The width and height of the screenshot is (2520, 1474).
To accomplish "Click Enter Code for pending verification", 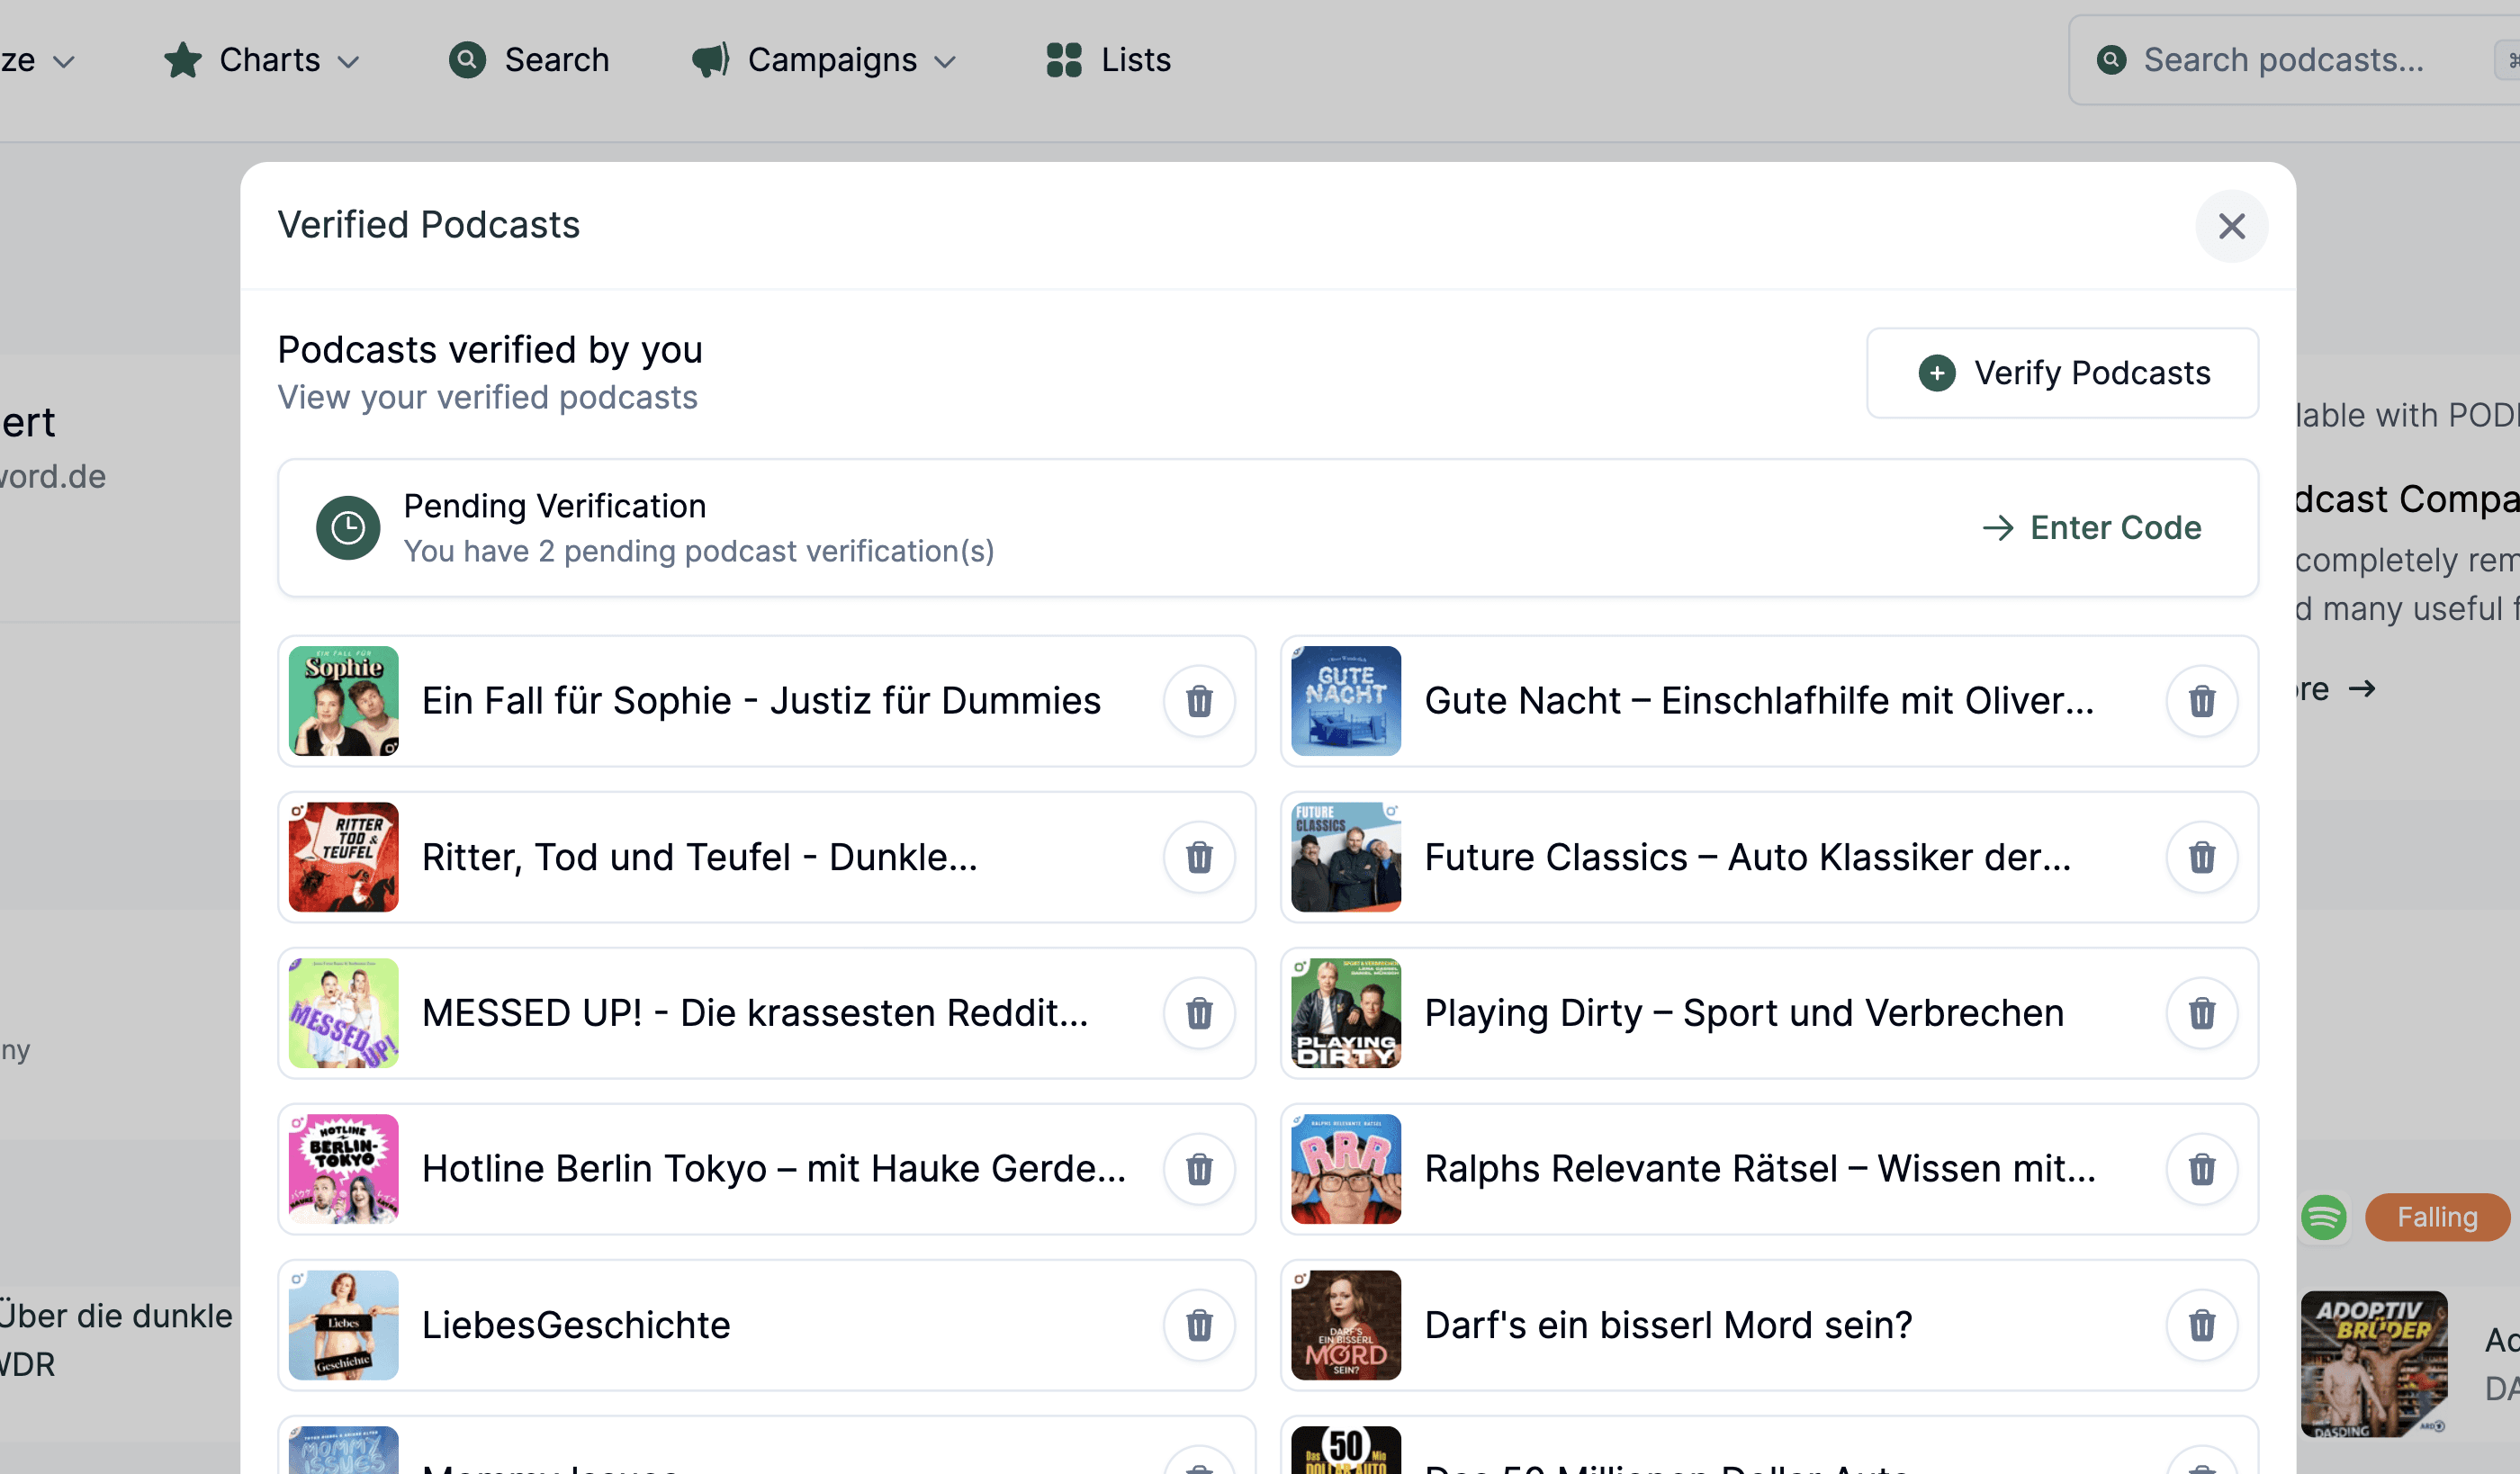I will coord(2092,528).
